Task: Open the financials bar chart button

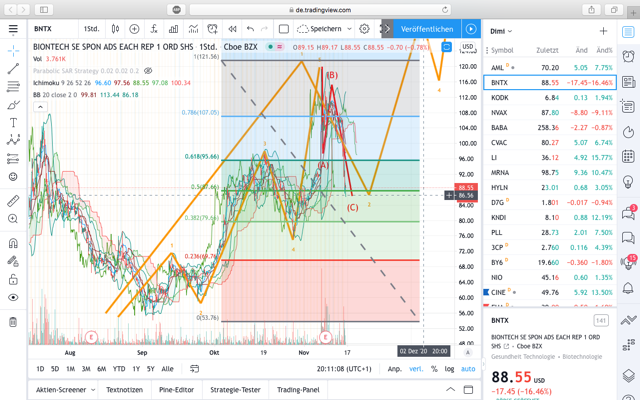Action: pos(173,29)
